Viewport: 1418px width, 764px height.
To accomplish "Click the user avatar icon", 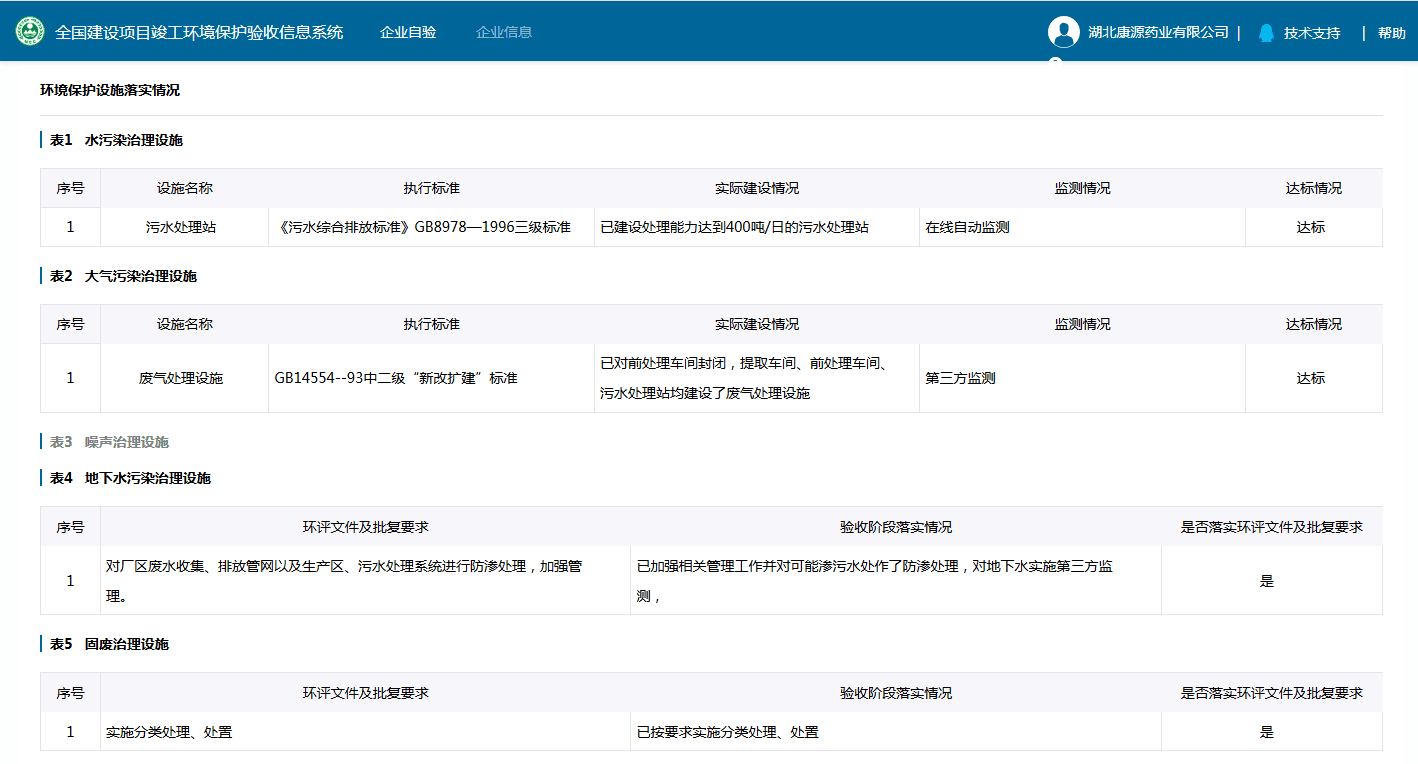I will [x=1063, y=32].
